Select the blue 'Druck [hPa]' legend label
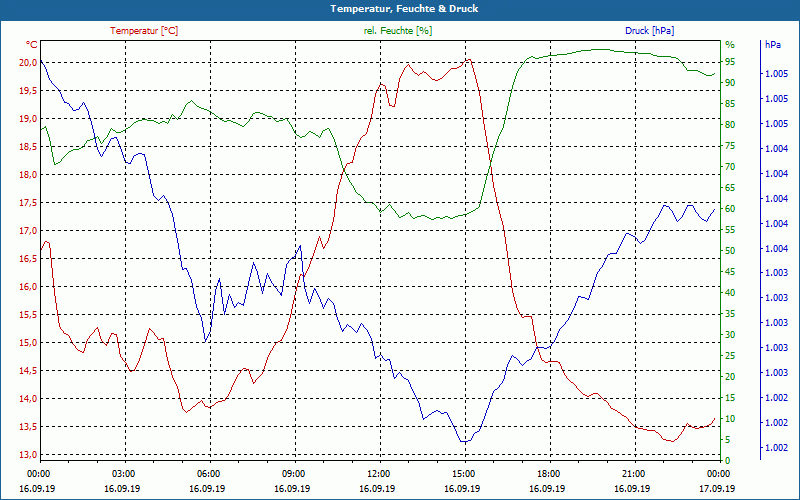 click(x=649, y=31)
